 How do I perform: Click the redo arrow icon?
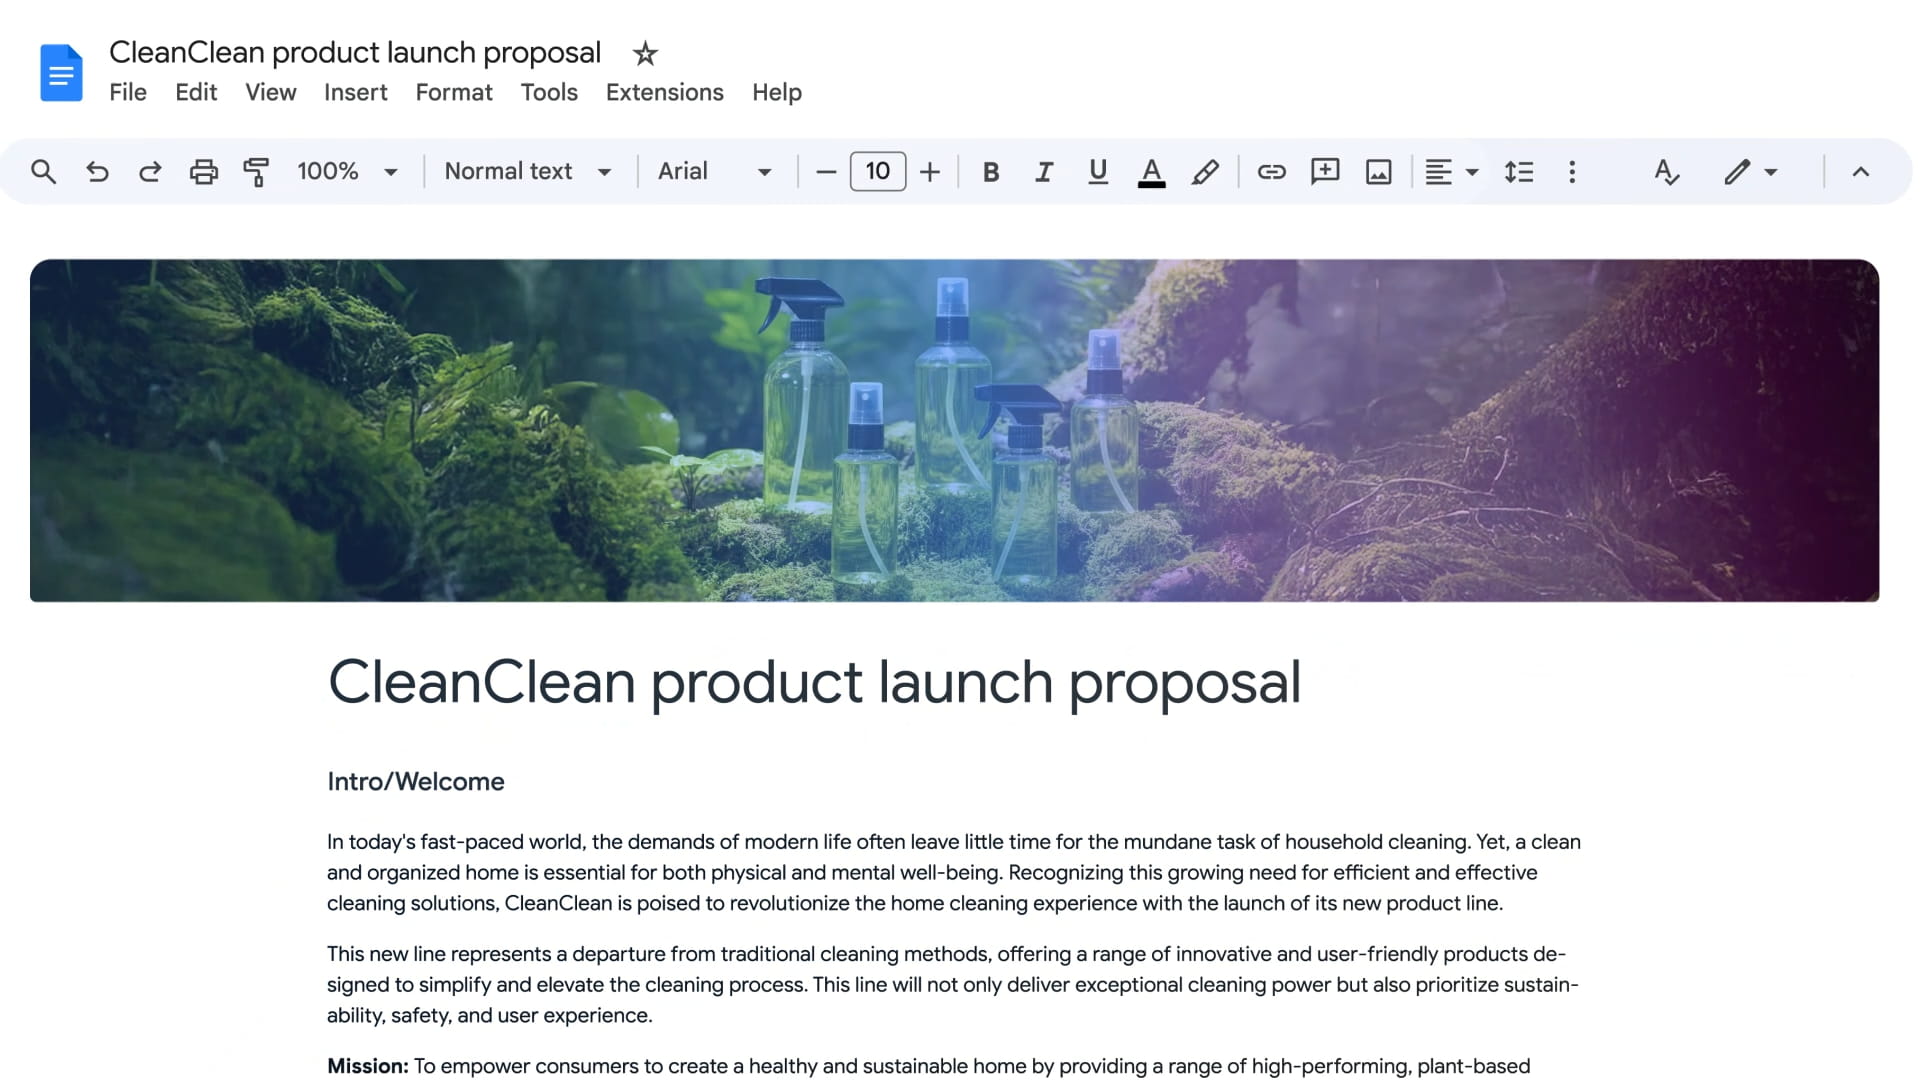[x=150, y=172]
